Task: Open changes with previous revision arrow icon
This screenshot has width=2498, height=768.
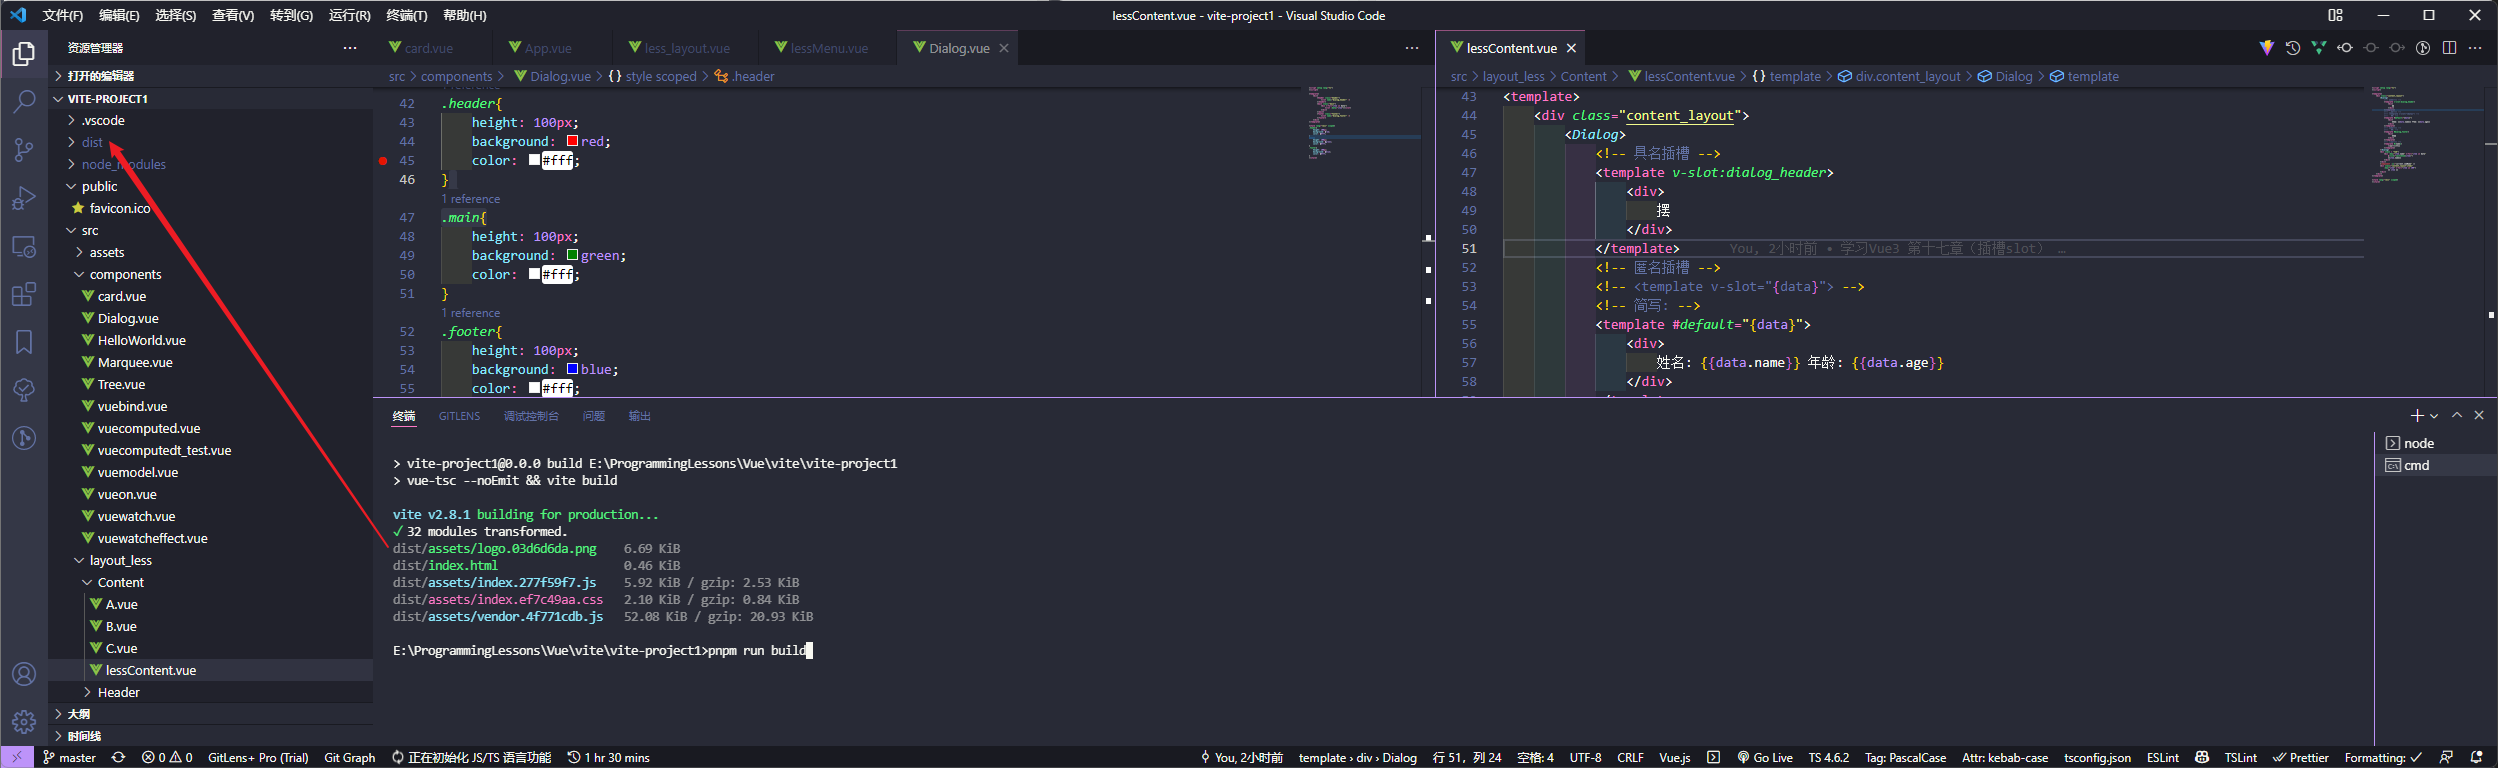Action: pos(2345,47)
